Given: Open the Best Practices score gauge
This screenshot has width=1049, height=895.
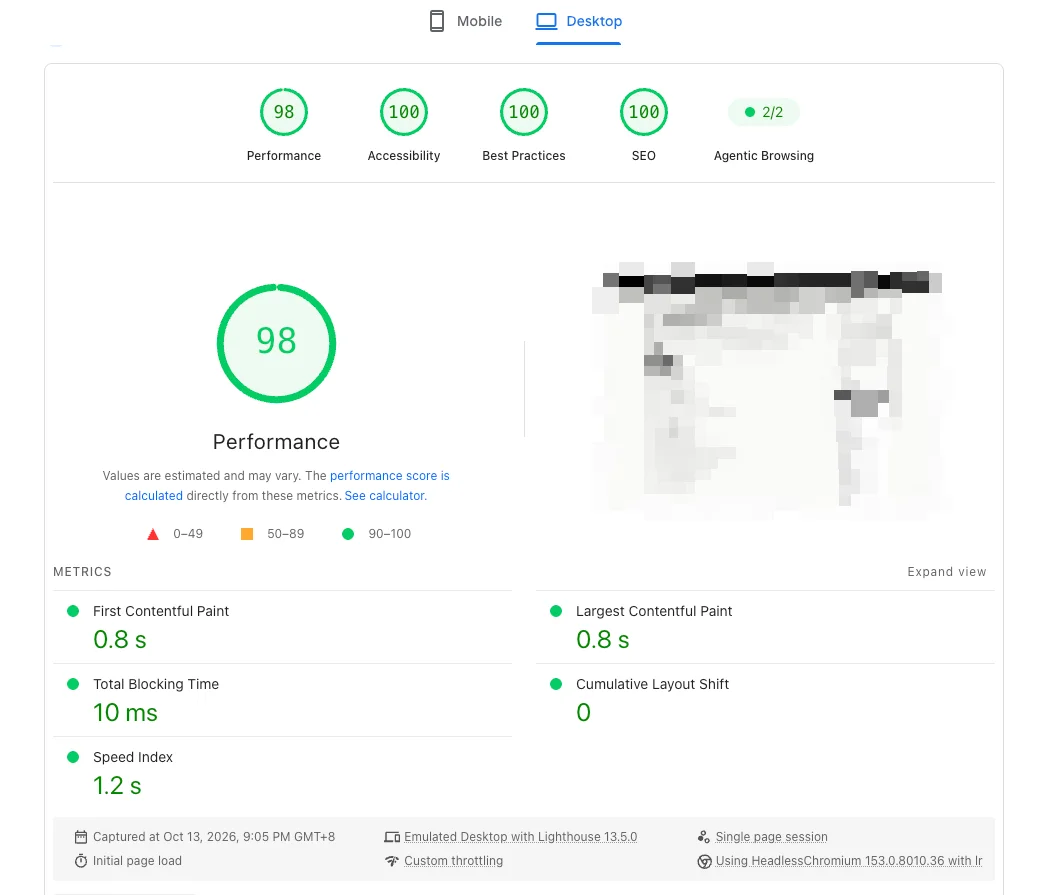Looking at the screenshot, I should (524, 112).
